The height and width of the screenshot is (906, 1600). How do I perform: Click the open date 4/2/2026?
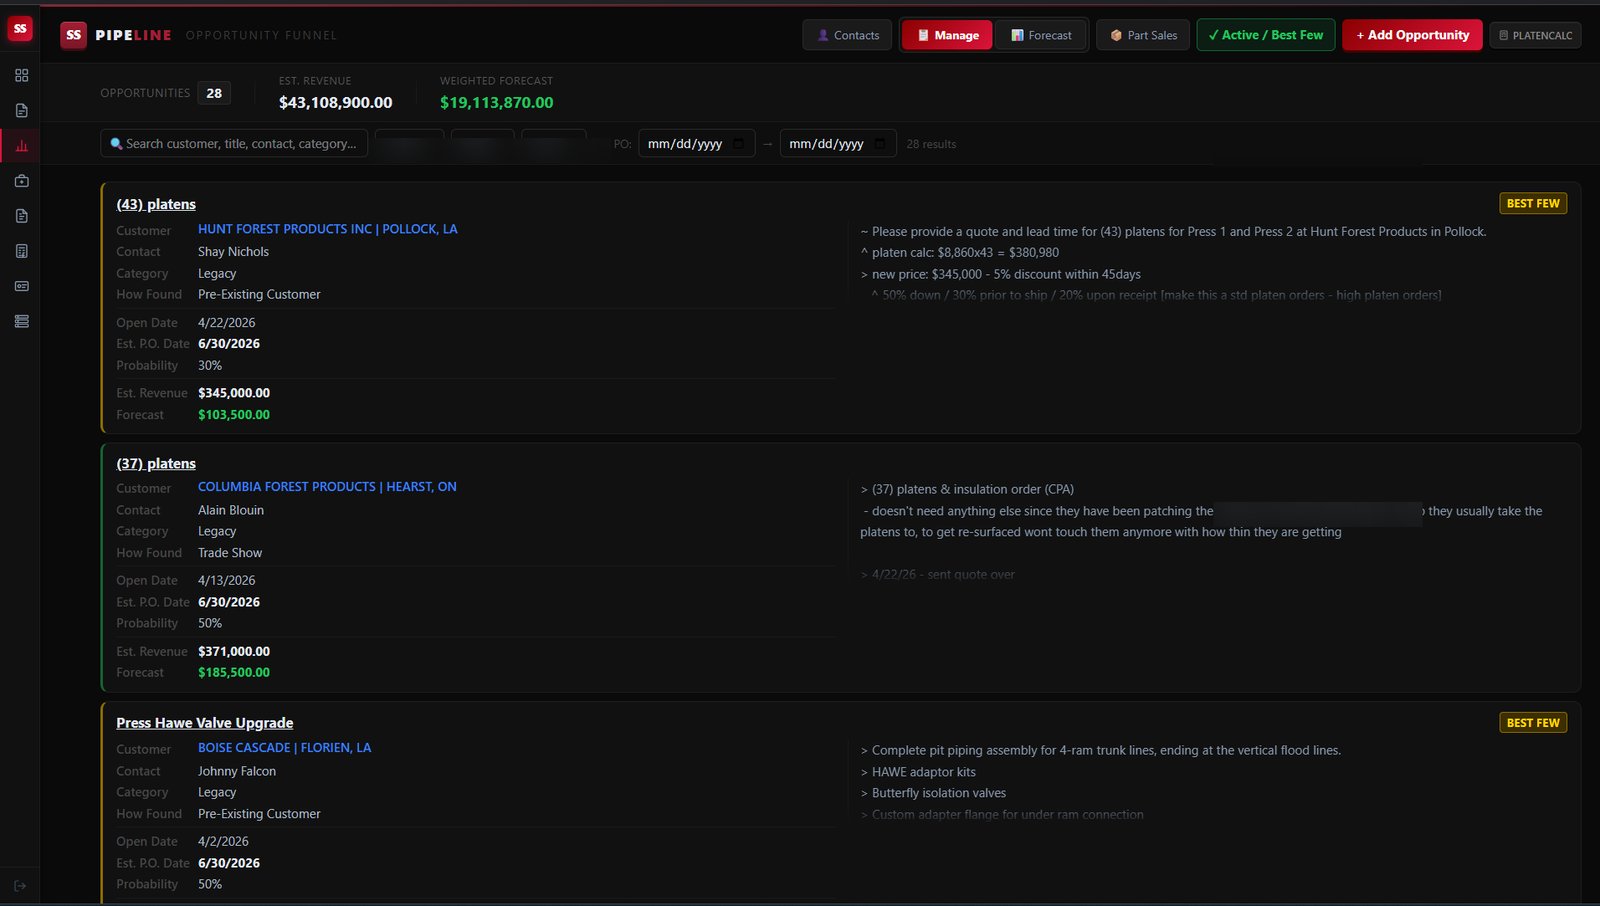tap(223, 842)
